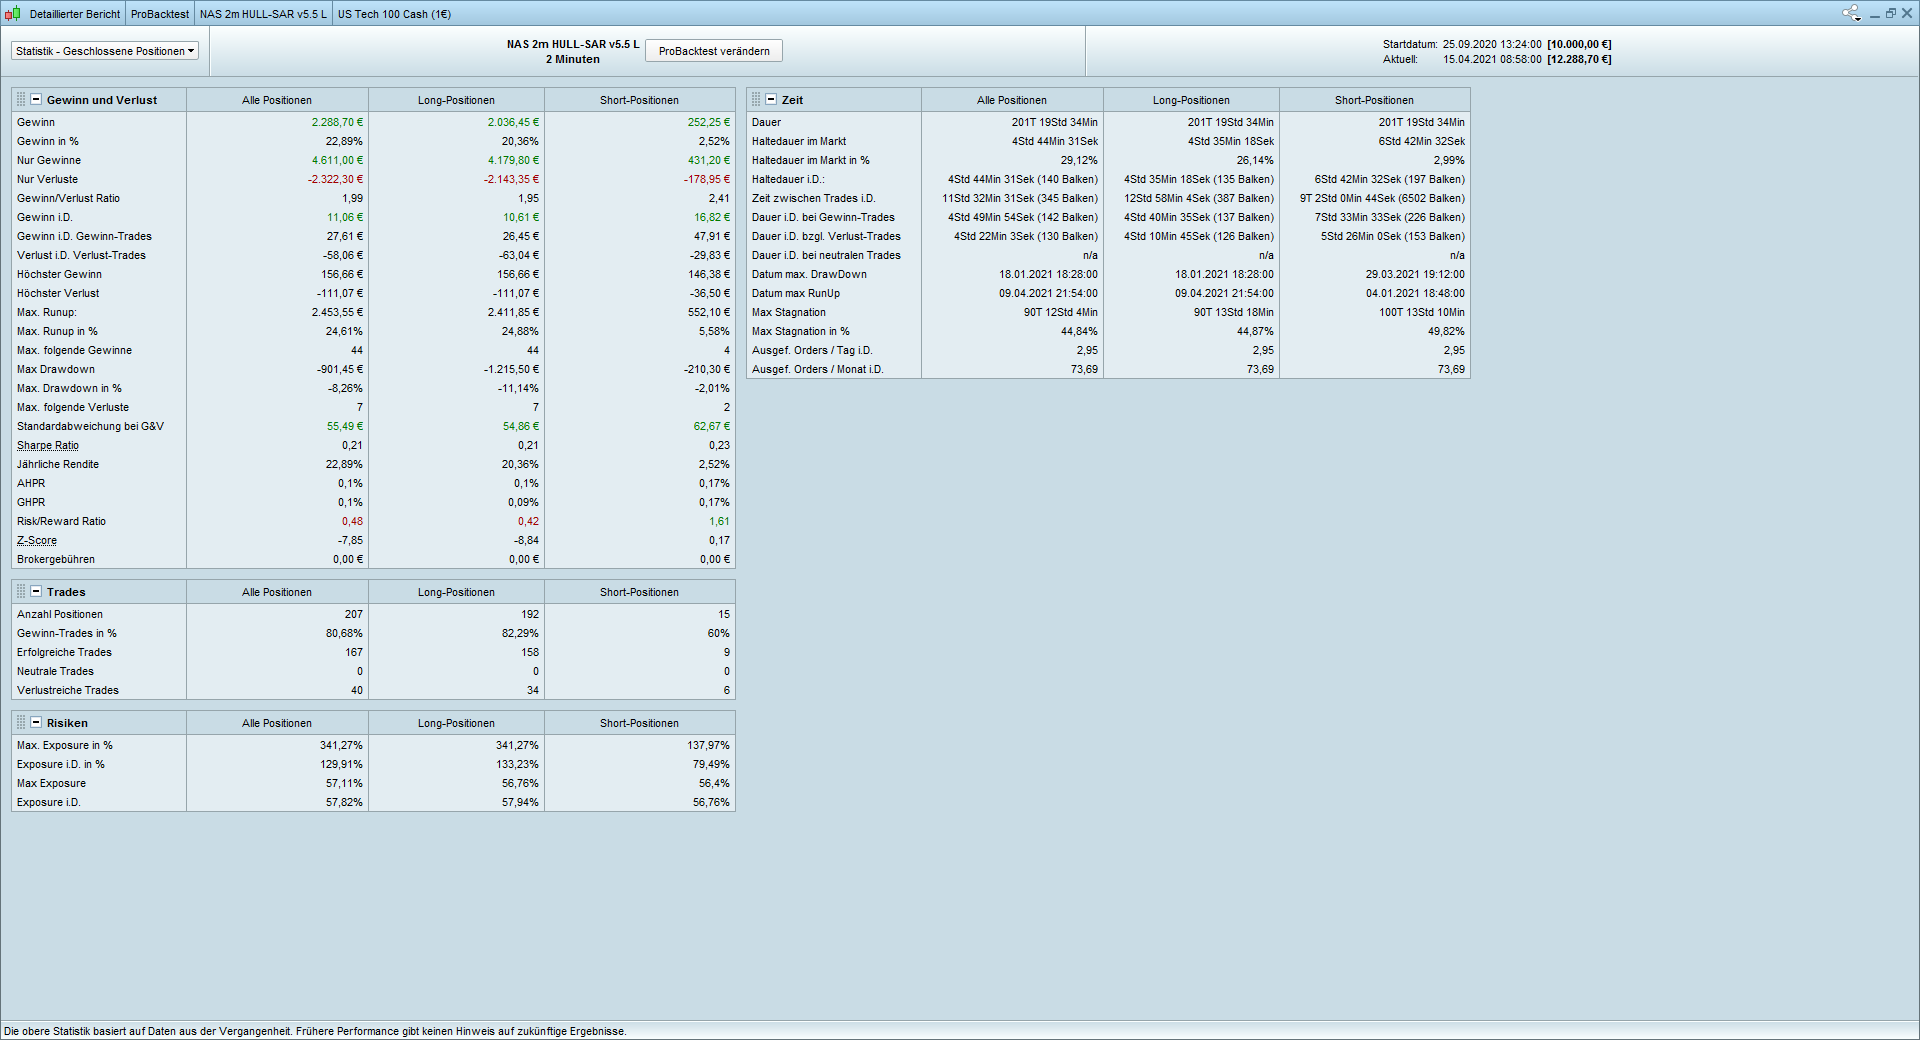This screenshot has width=1920, height=1040.
Task: Collapse the Trades section
Action: [x=36, y=592]
